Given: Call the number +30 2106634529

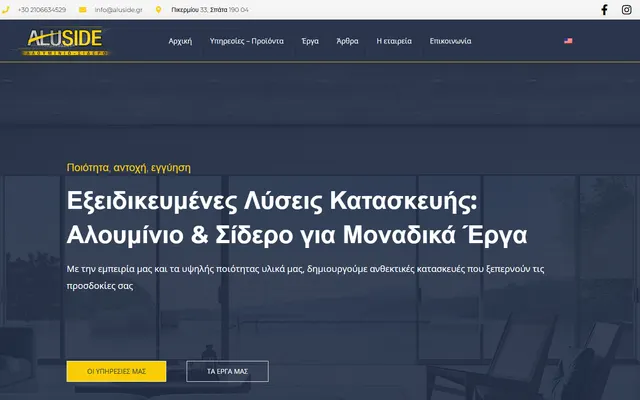Looking at the screenshot, I should point(42,10).
